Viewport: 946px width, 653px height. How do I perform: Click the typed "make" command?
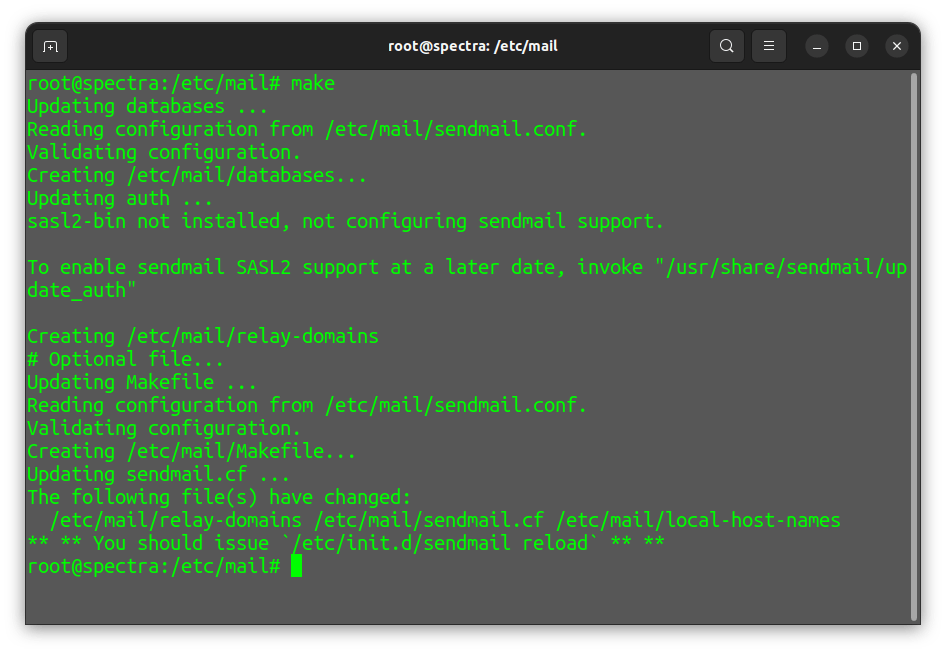[x=313, y=83]
